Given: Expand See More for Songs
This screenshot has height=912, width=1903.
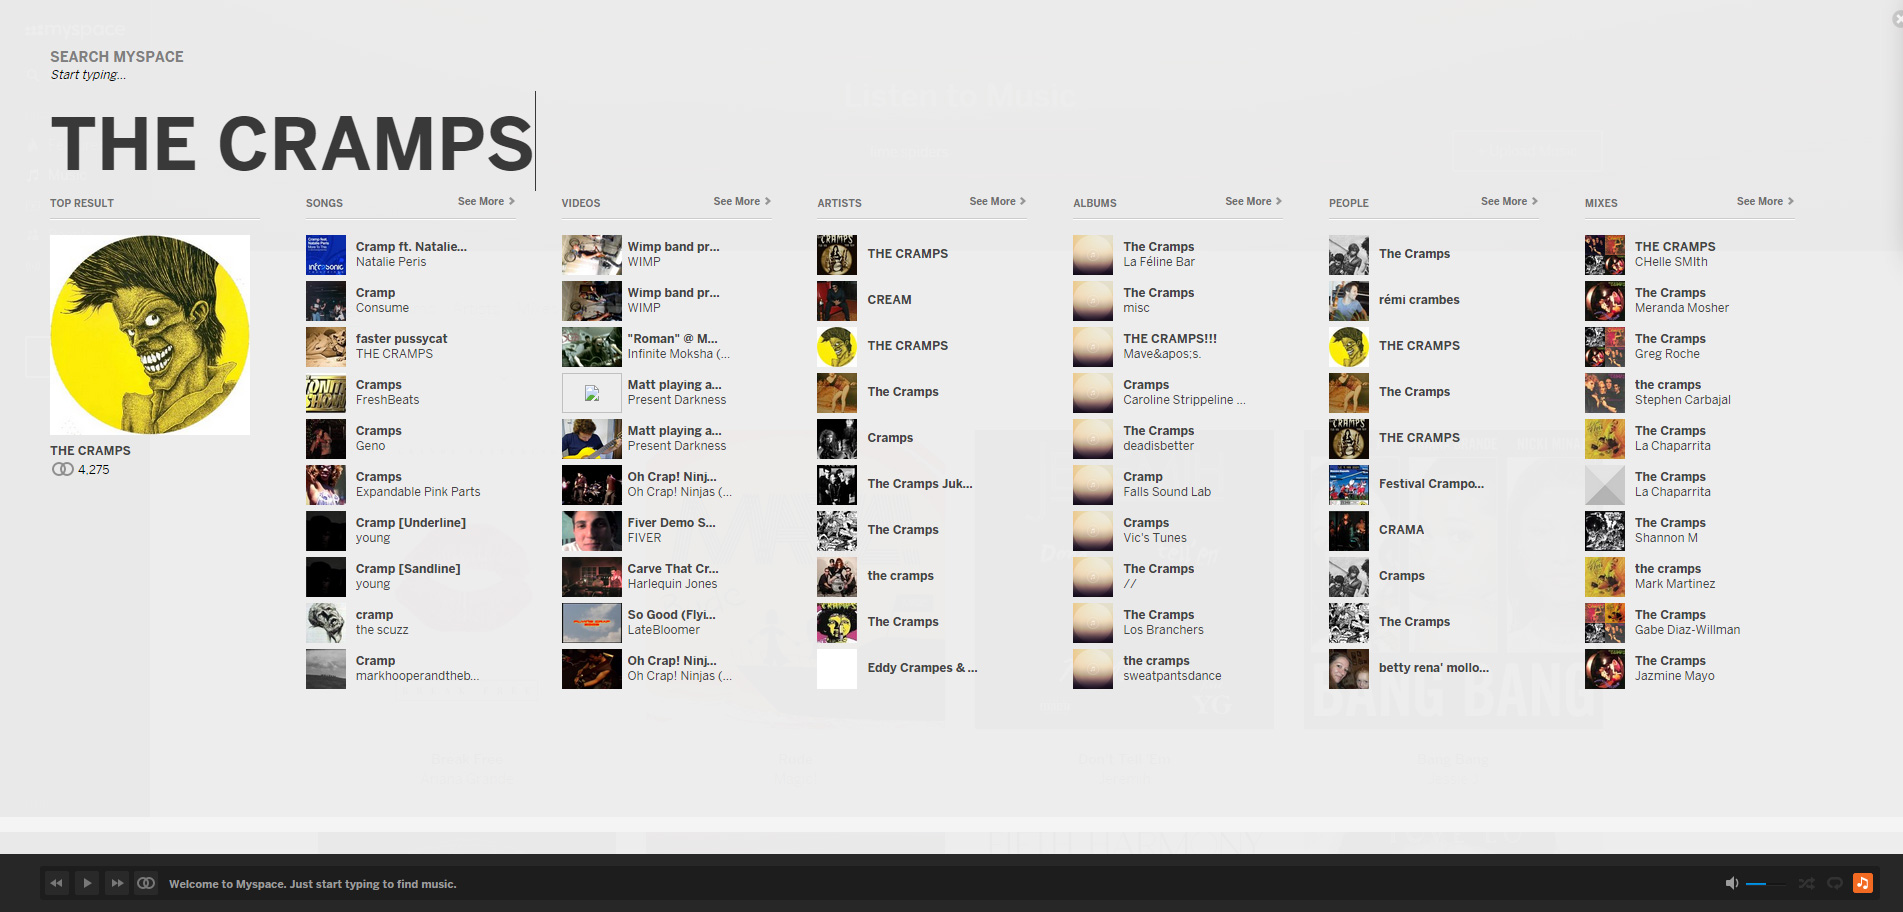Looking at the screenshot, I should [x=486, y=201].
